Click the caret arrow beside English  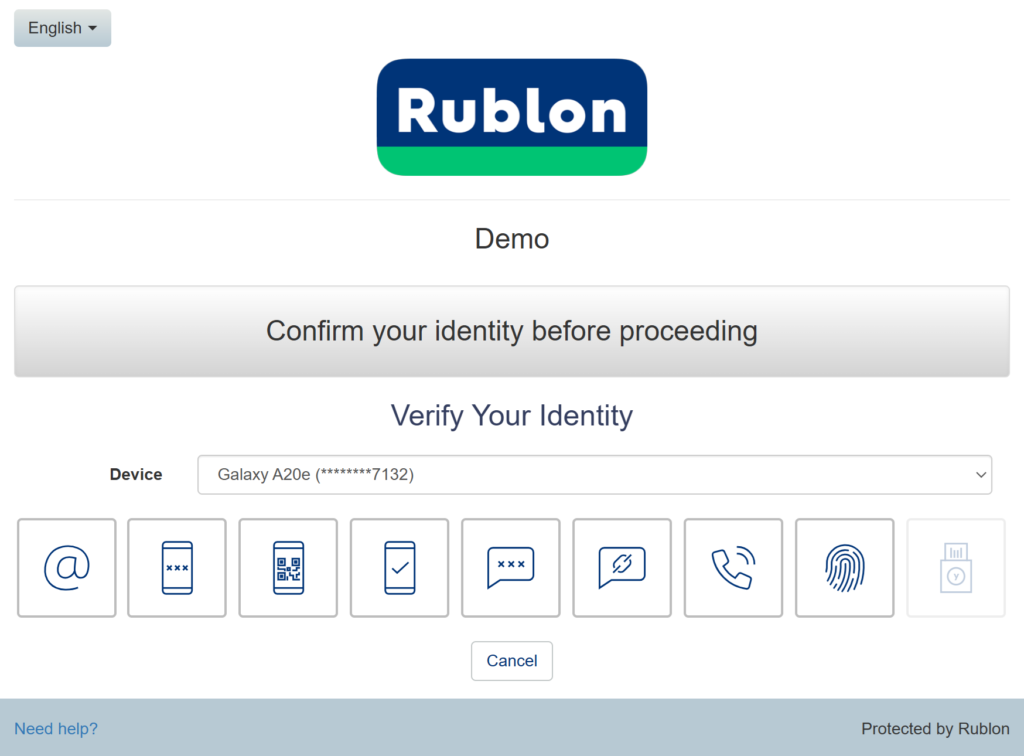pyautogui.click(x=93, y=28)
